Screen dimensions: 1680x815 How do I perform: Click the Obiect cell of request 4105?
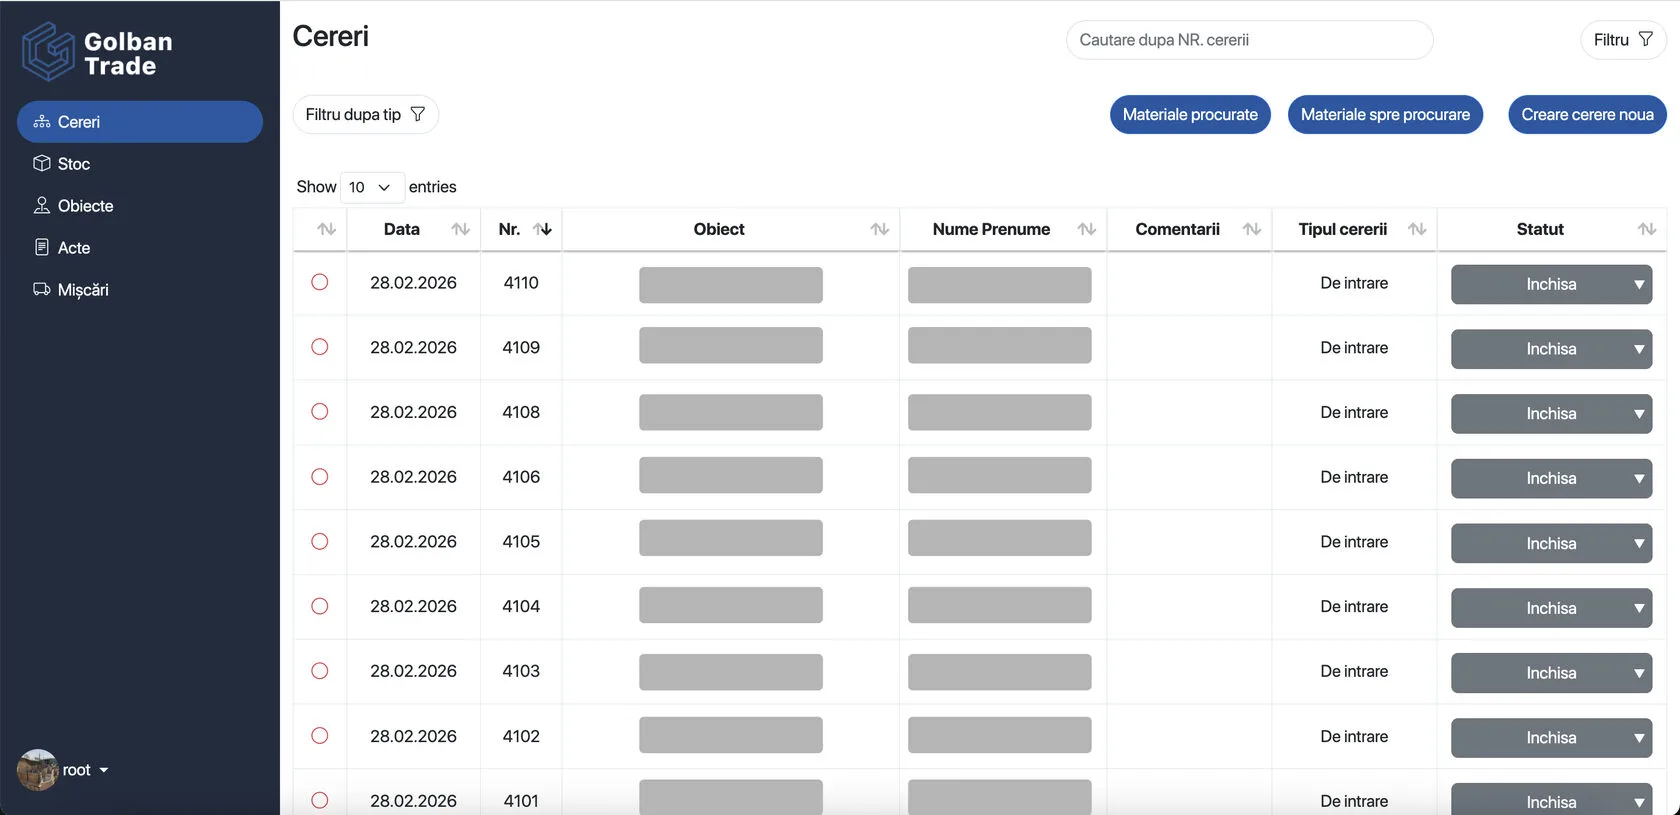click(731, 541)
